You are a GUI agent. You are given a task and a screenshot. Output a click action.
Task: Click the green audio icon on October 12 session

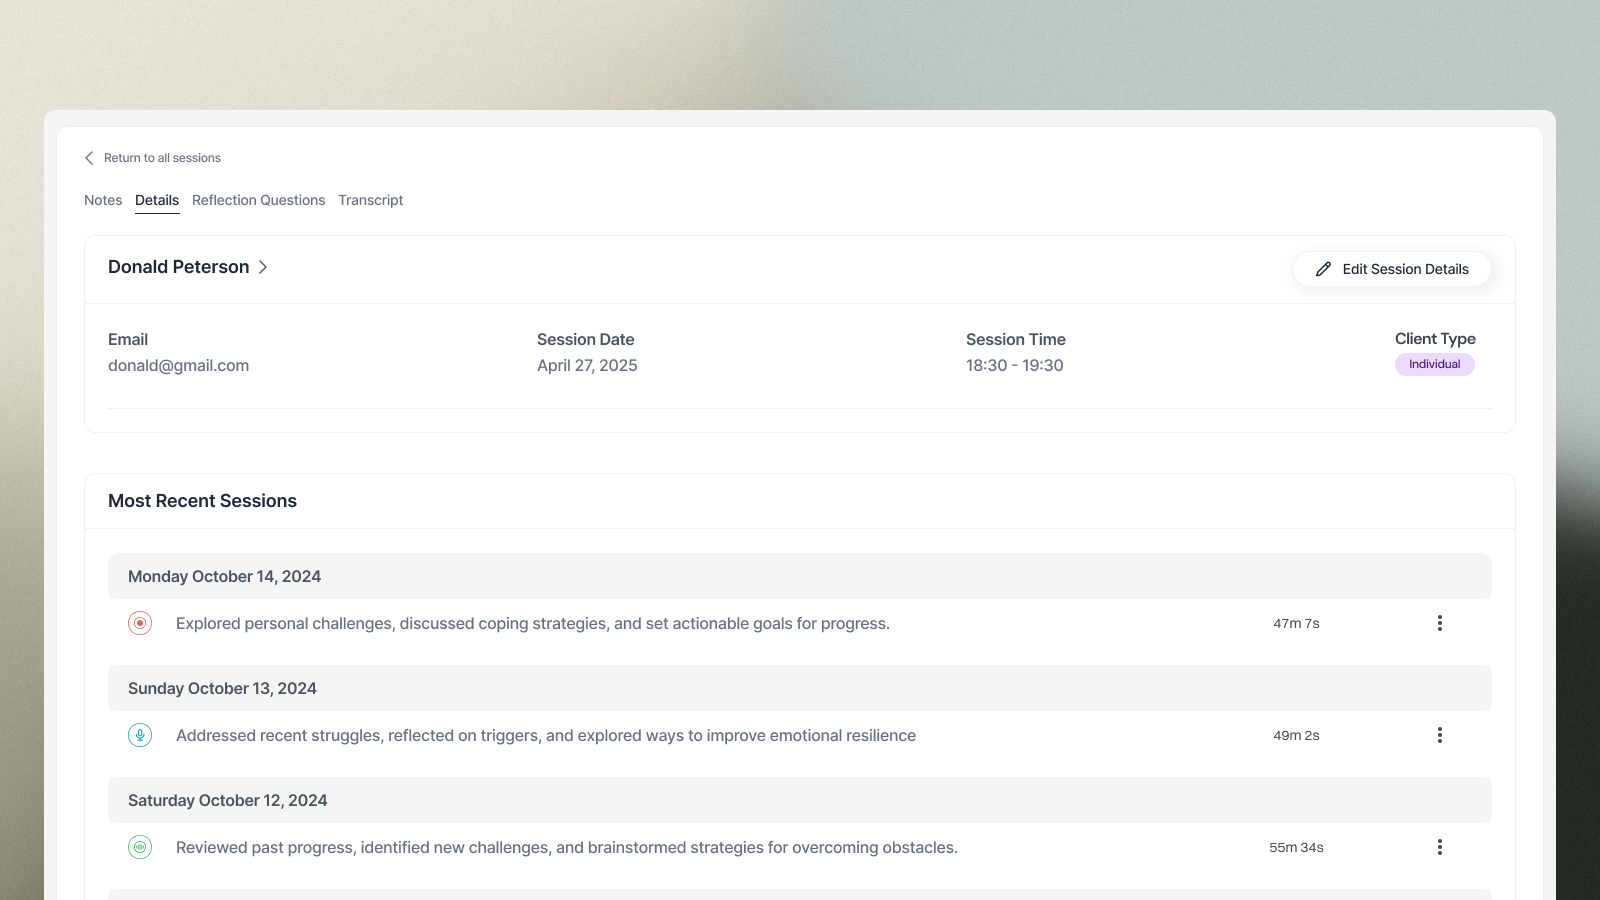140,846
